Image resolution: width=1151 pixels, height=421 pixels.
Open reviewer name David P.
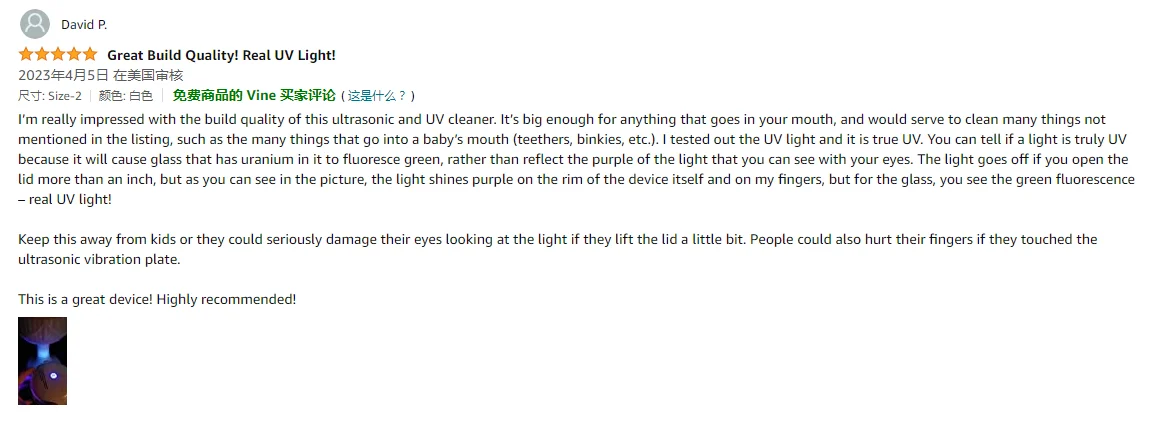click(84, 24)
